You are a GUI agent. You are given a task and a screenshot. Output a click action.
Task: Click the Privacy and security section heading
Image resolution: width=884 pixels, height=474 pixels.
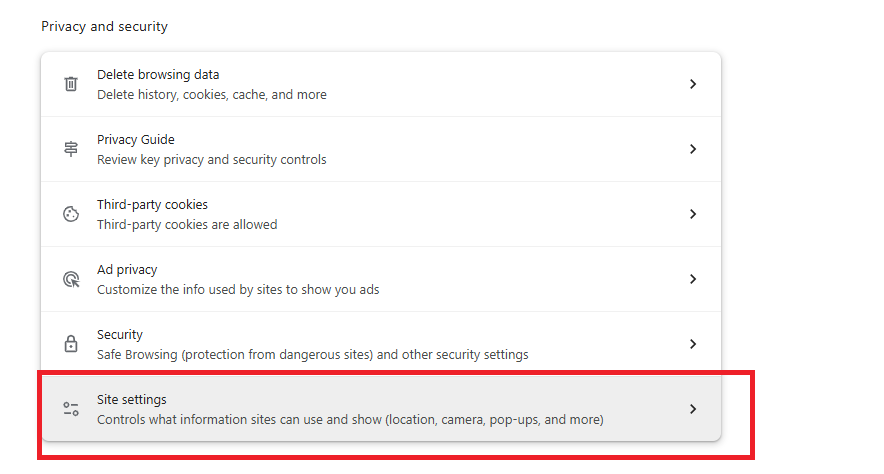click(104, 27)
